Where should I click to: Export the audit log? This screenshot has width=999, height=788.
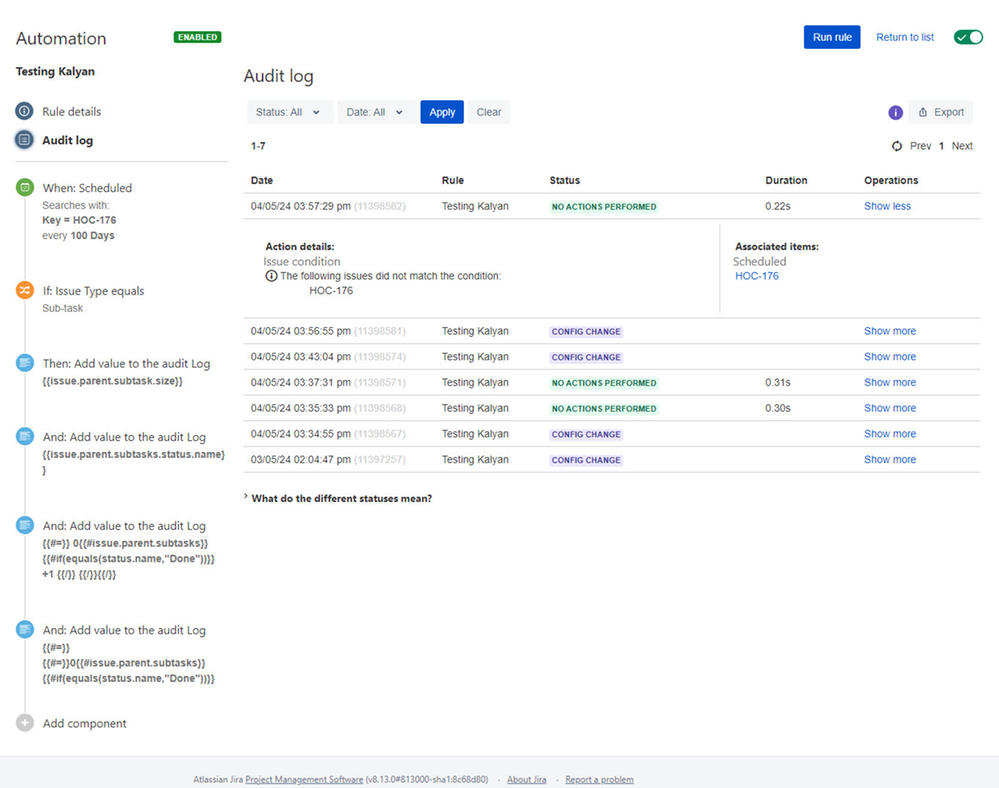(941, 112)
